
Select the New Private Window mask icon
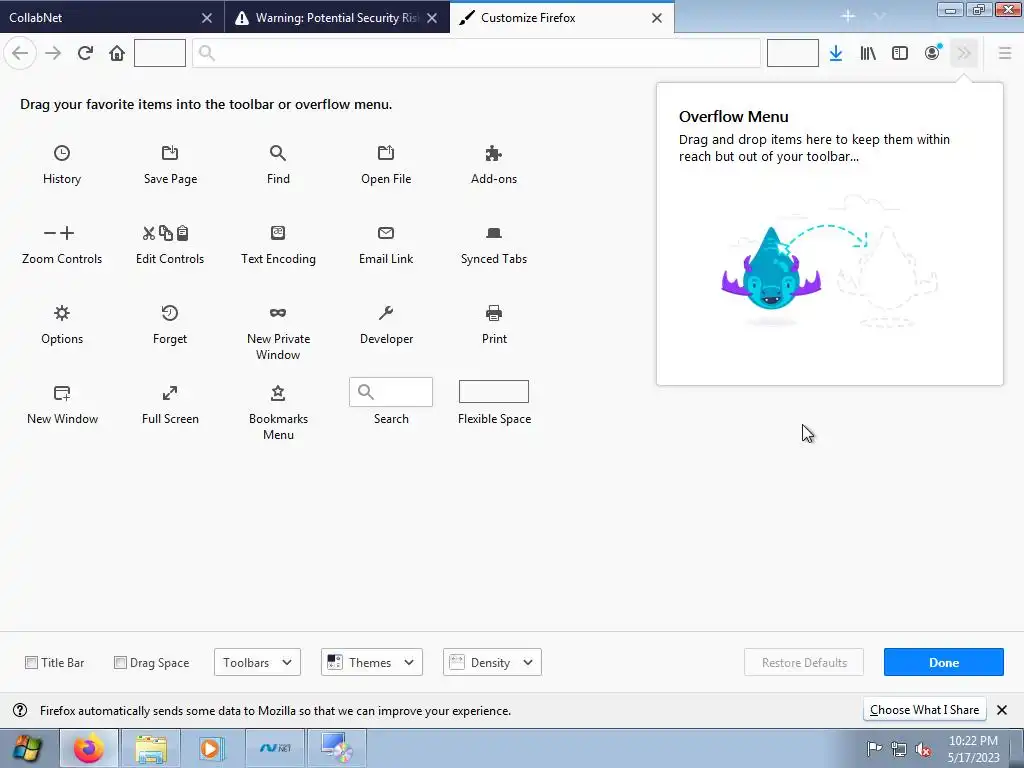278,313
